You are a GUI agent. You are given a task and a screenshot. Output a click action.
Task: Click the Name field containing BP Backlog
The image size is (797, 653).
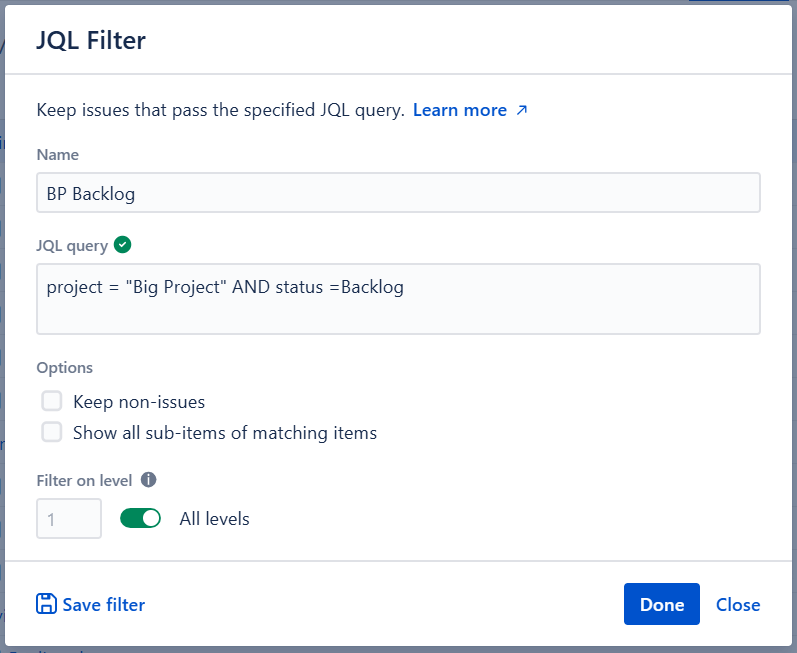pos(398,193)
